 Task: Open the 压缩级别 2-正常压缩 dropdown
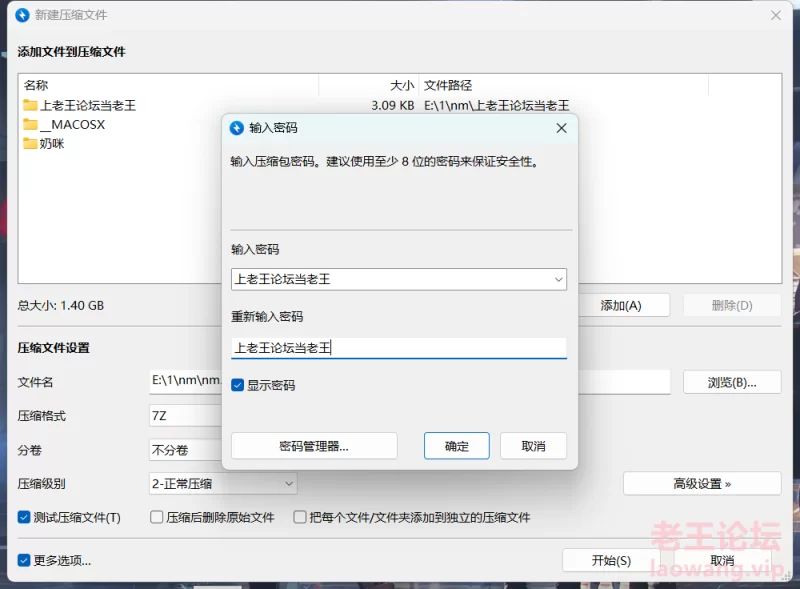point(223,483)
